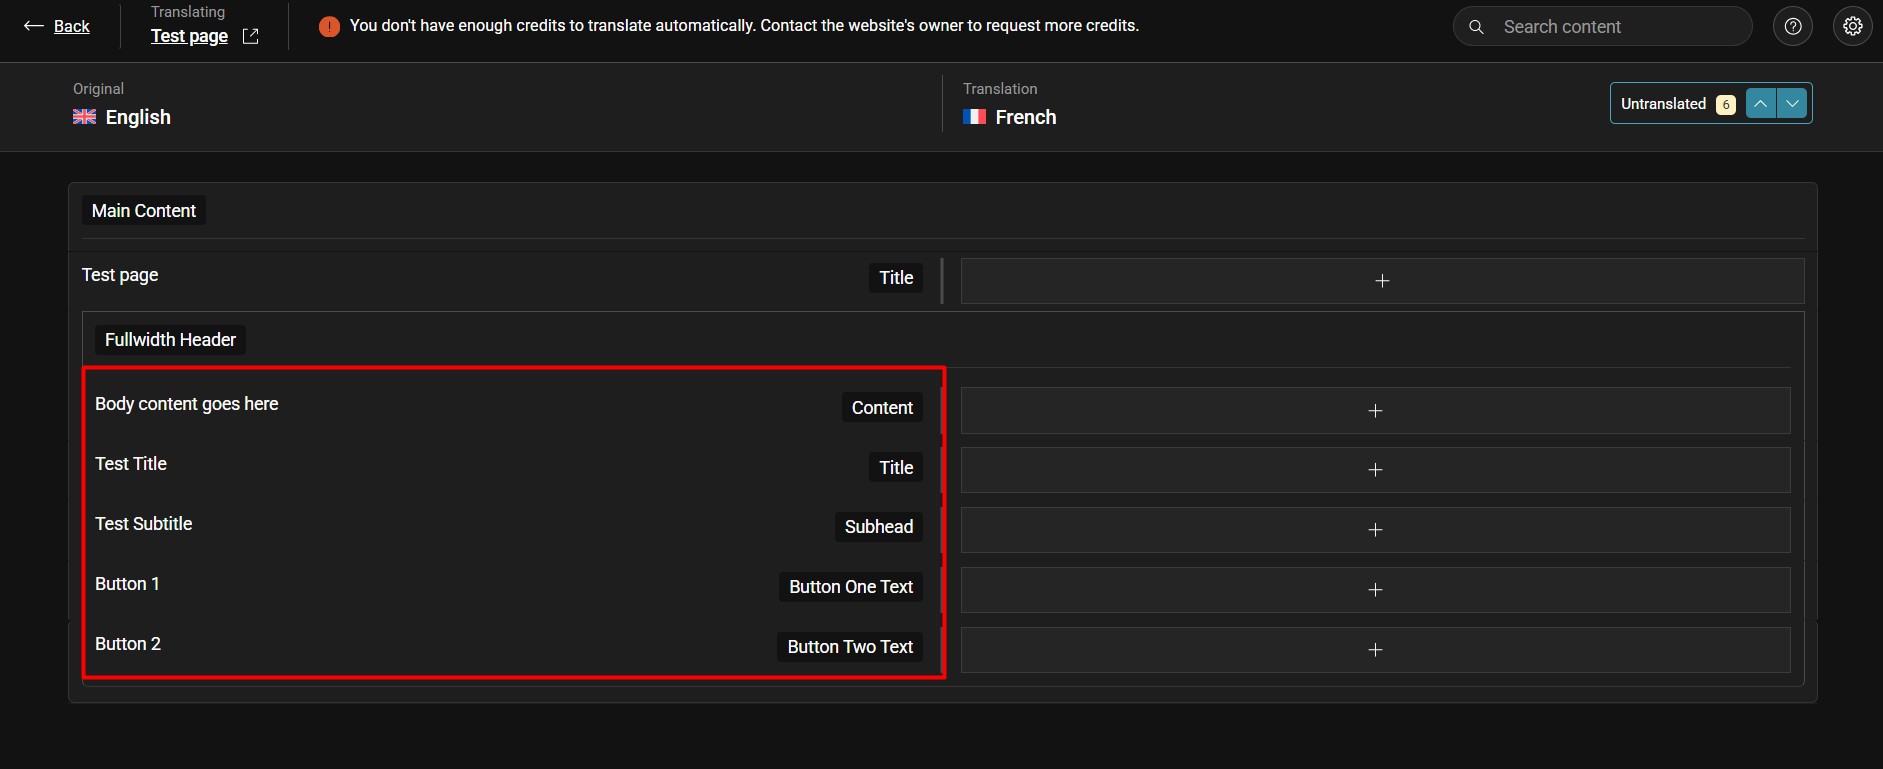Add translation for Test page title
Image resolution: width=1883 pixels, height=769 pixels.
click(1382, 281)
